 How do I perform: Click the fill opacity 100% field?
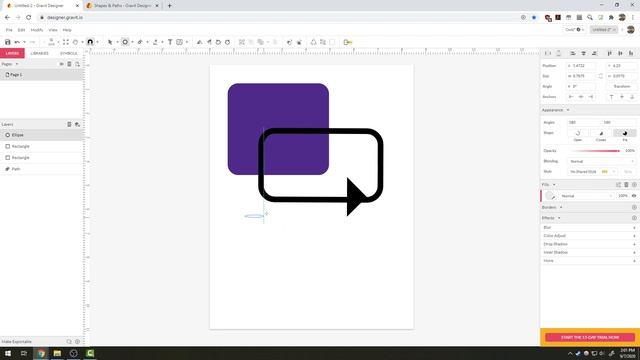click(622, 196)
